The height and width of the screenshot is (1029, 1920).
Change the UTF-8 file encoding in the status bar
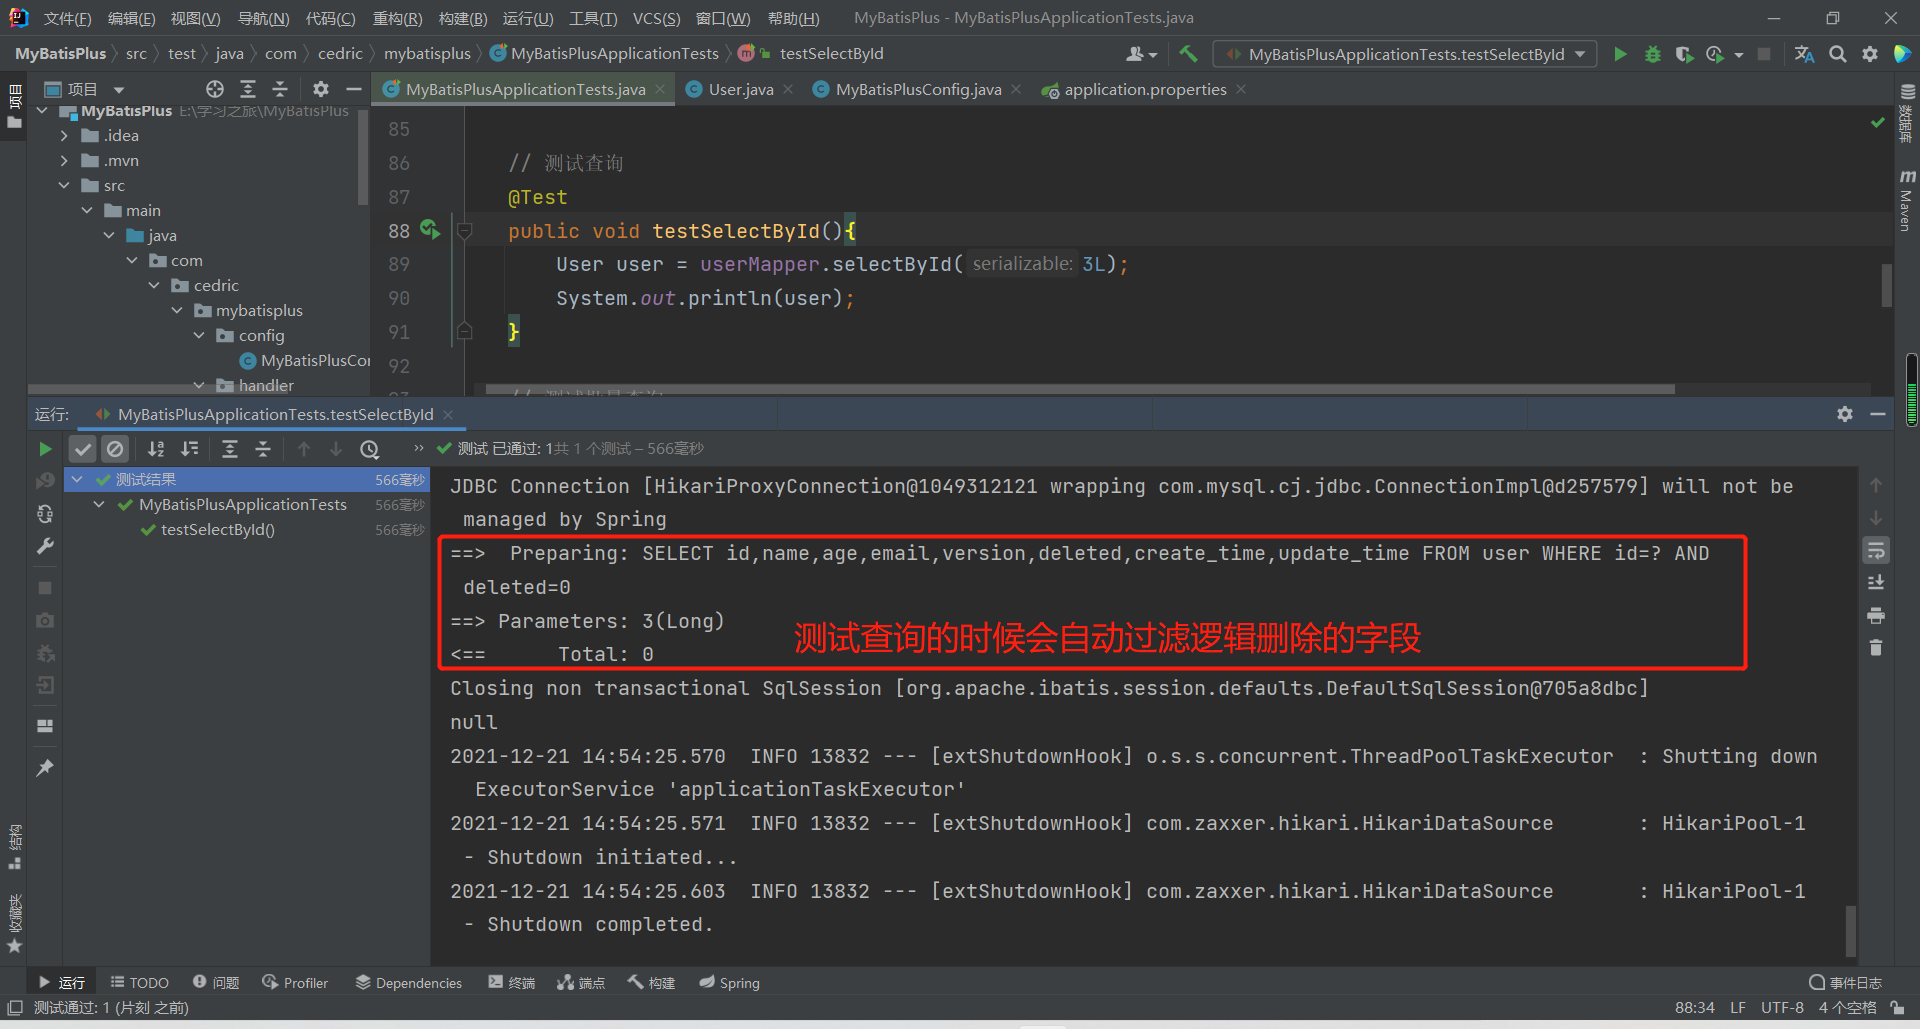[1782, 1008]
